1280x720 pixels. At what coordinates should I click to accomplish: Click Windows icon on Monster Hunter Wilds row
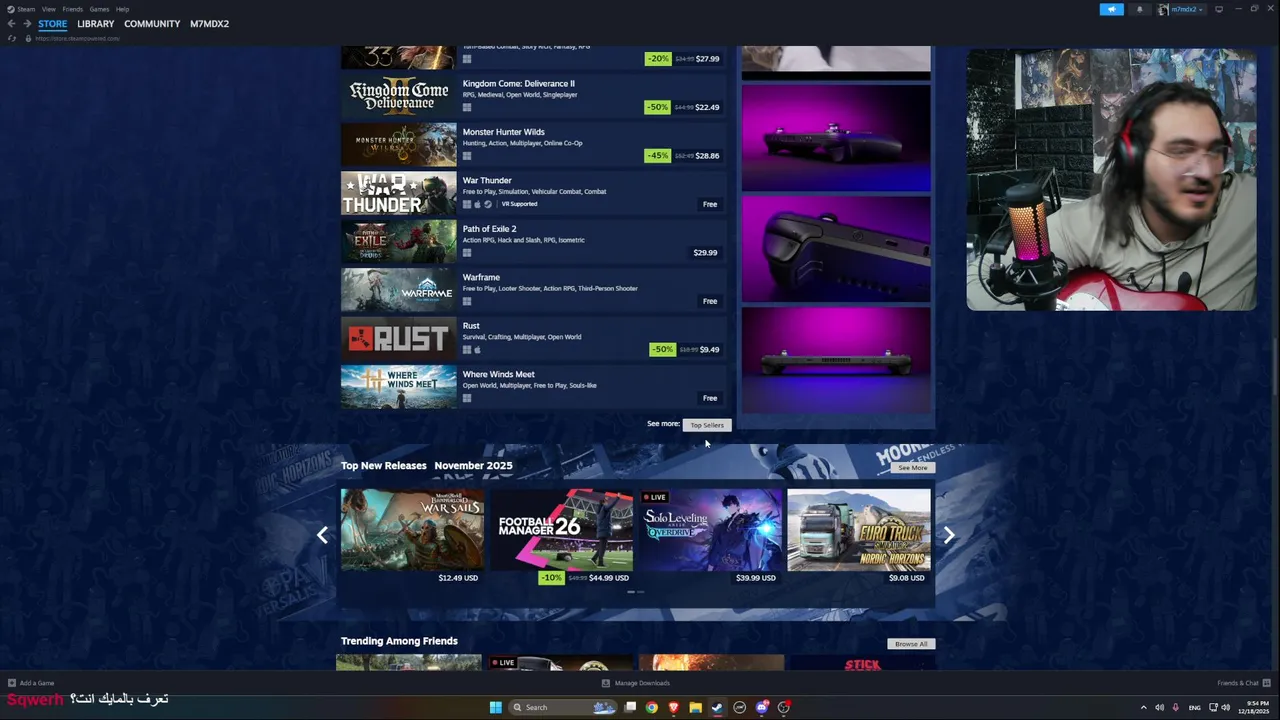tap(467, 156)
